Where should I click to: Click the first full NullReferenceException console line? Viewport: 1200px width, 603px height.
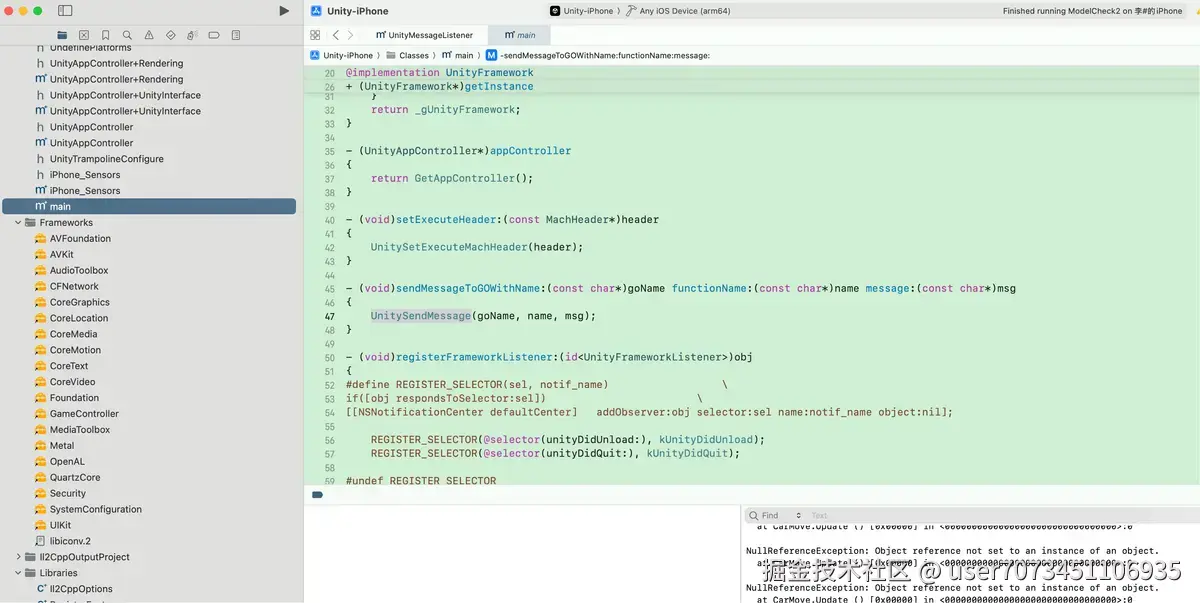pyautogui.click(x=952, y=551)
